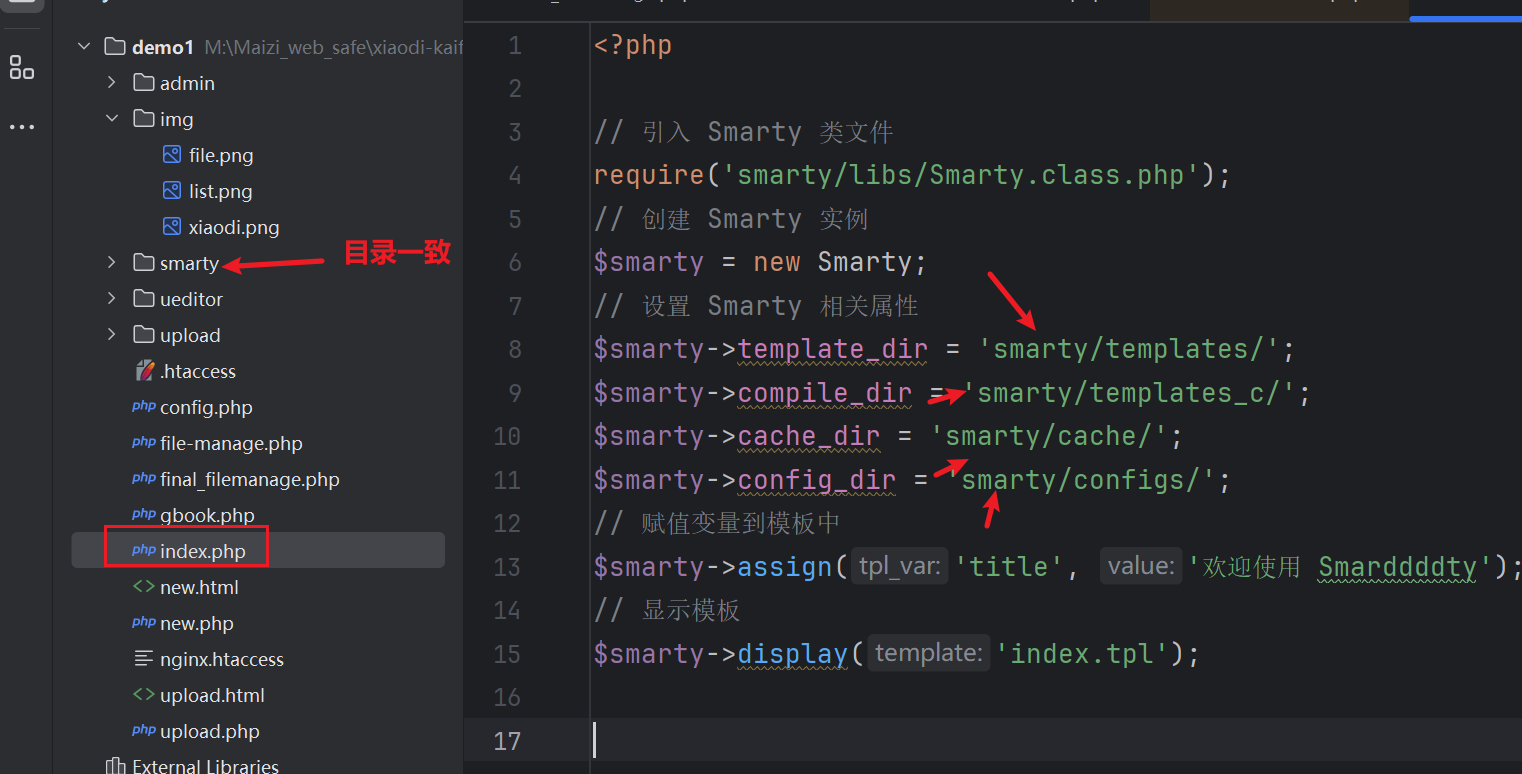
Task: Click 'smarty/templates_c/' string on line 9
Action: click(x=1128, y=393)
